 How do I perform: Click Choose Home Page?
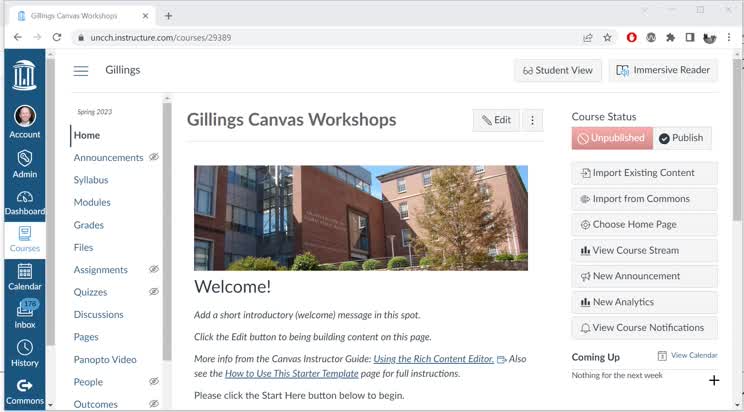coord(644,225)
